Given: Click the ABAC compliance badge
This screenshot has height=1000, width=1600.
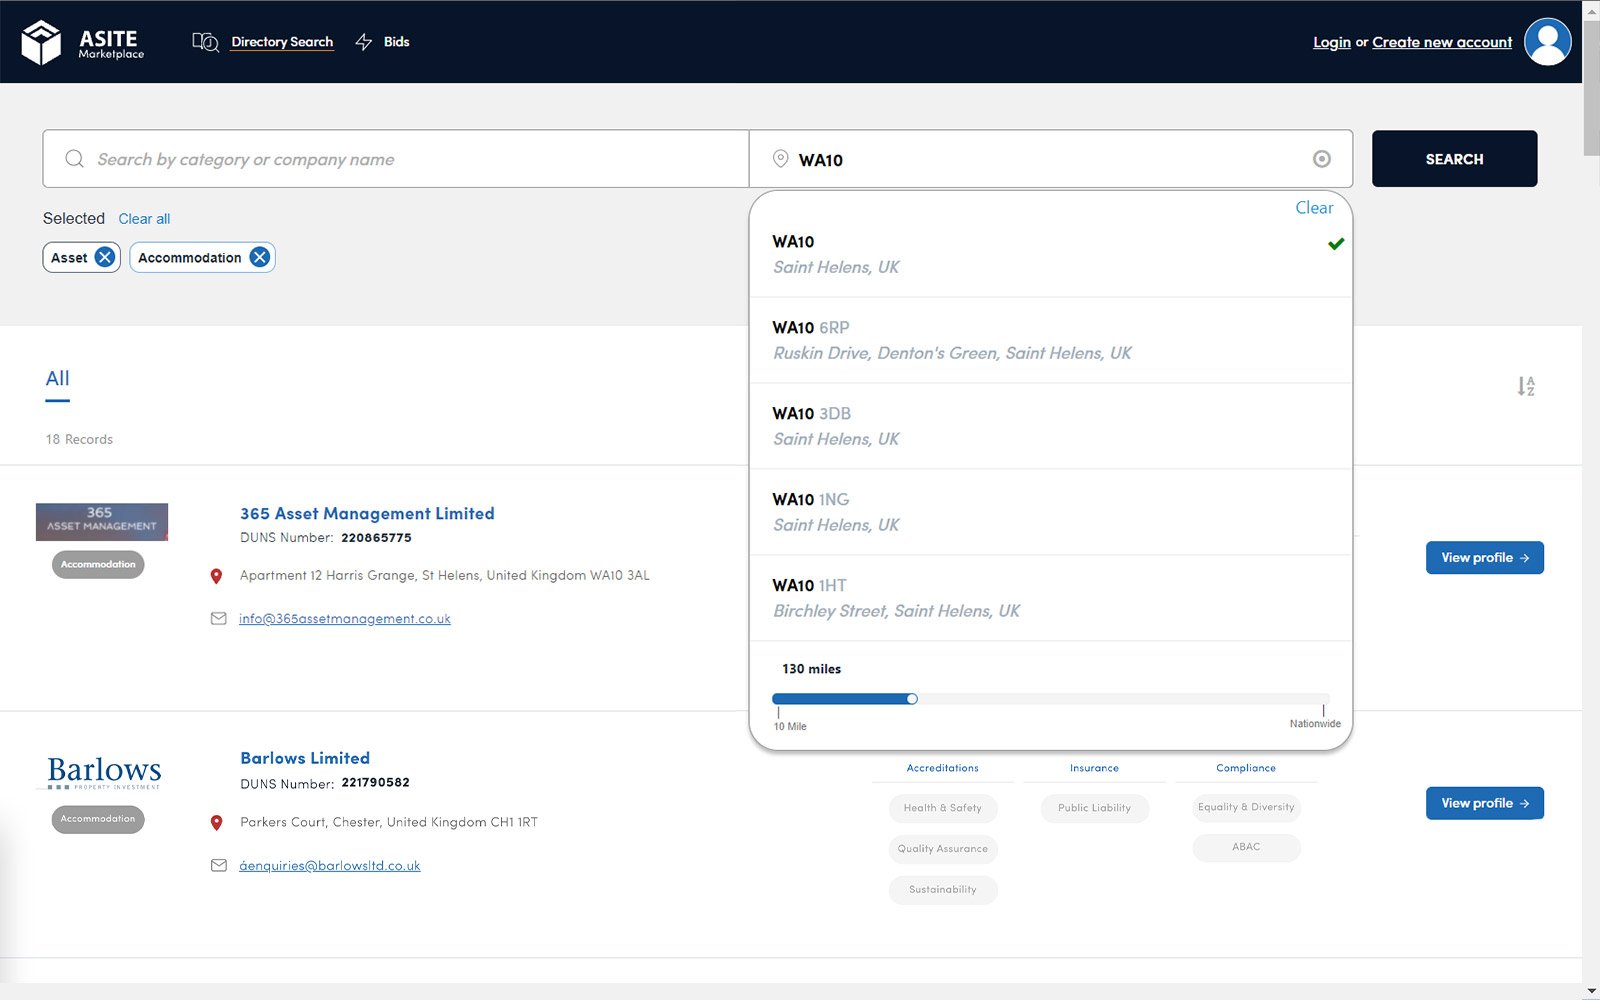Looking at the screenshot, I should [1246, 847].
